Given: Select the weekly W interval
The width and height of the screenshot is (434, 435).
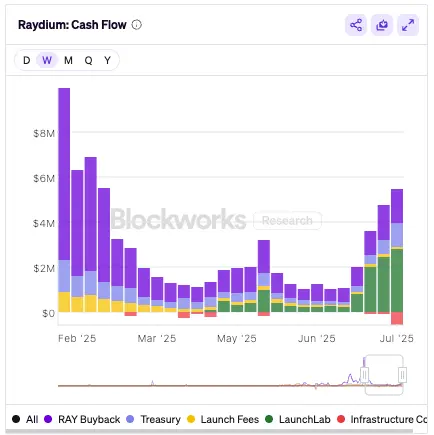Looking at the screenshot, I should pyautogui.click(x=47, y=60).
